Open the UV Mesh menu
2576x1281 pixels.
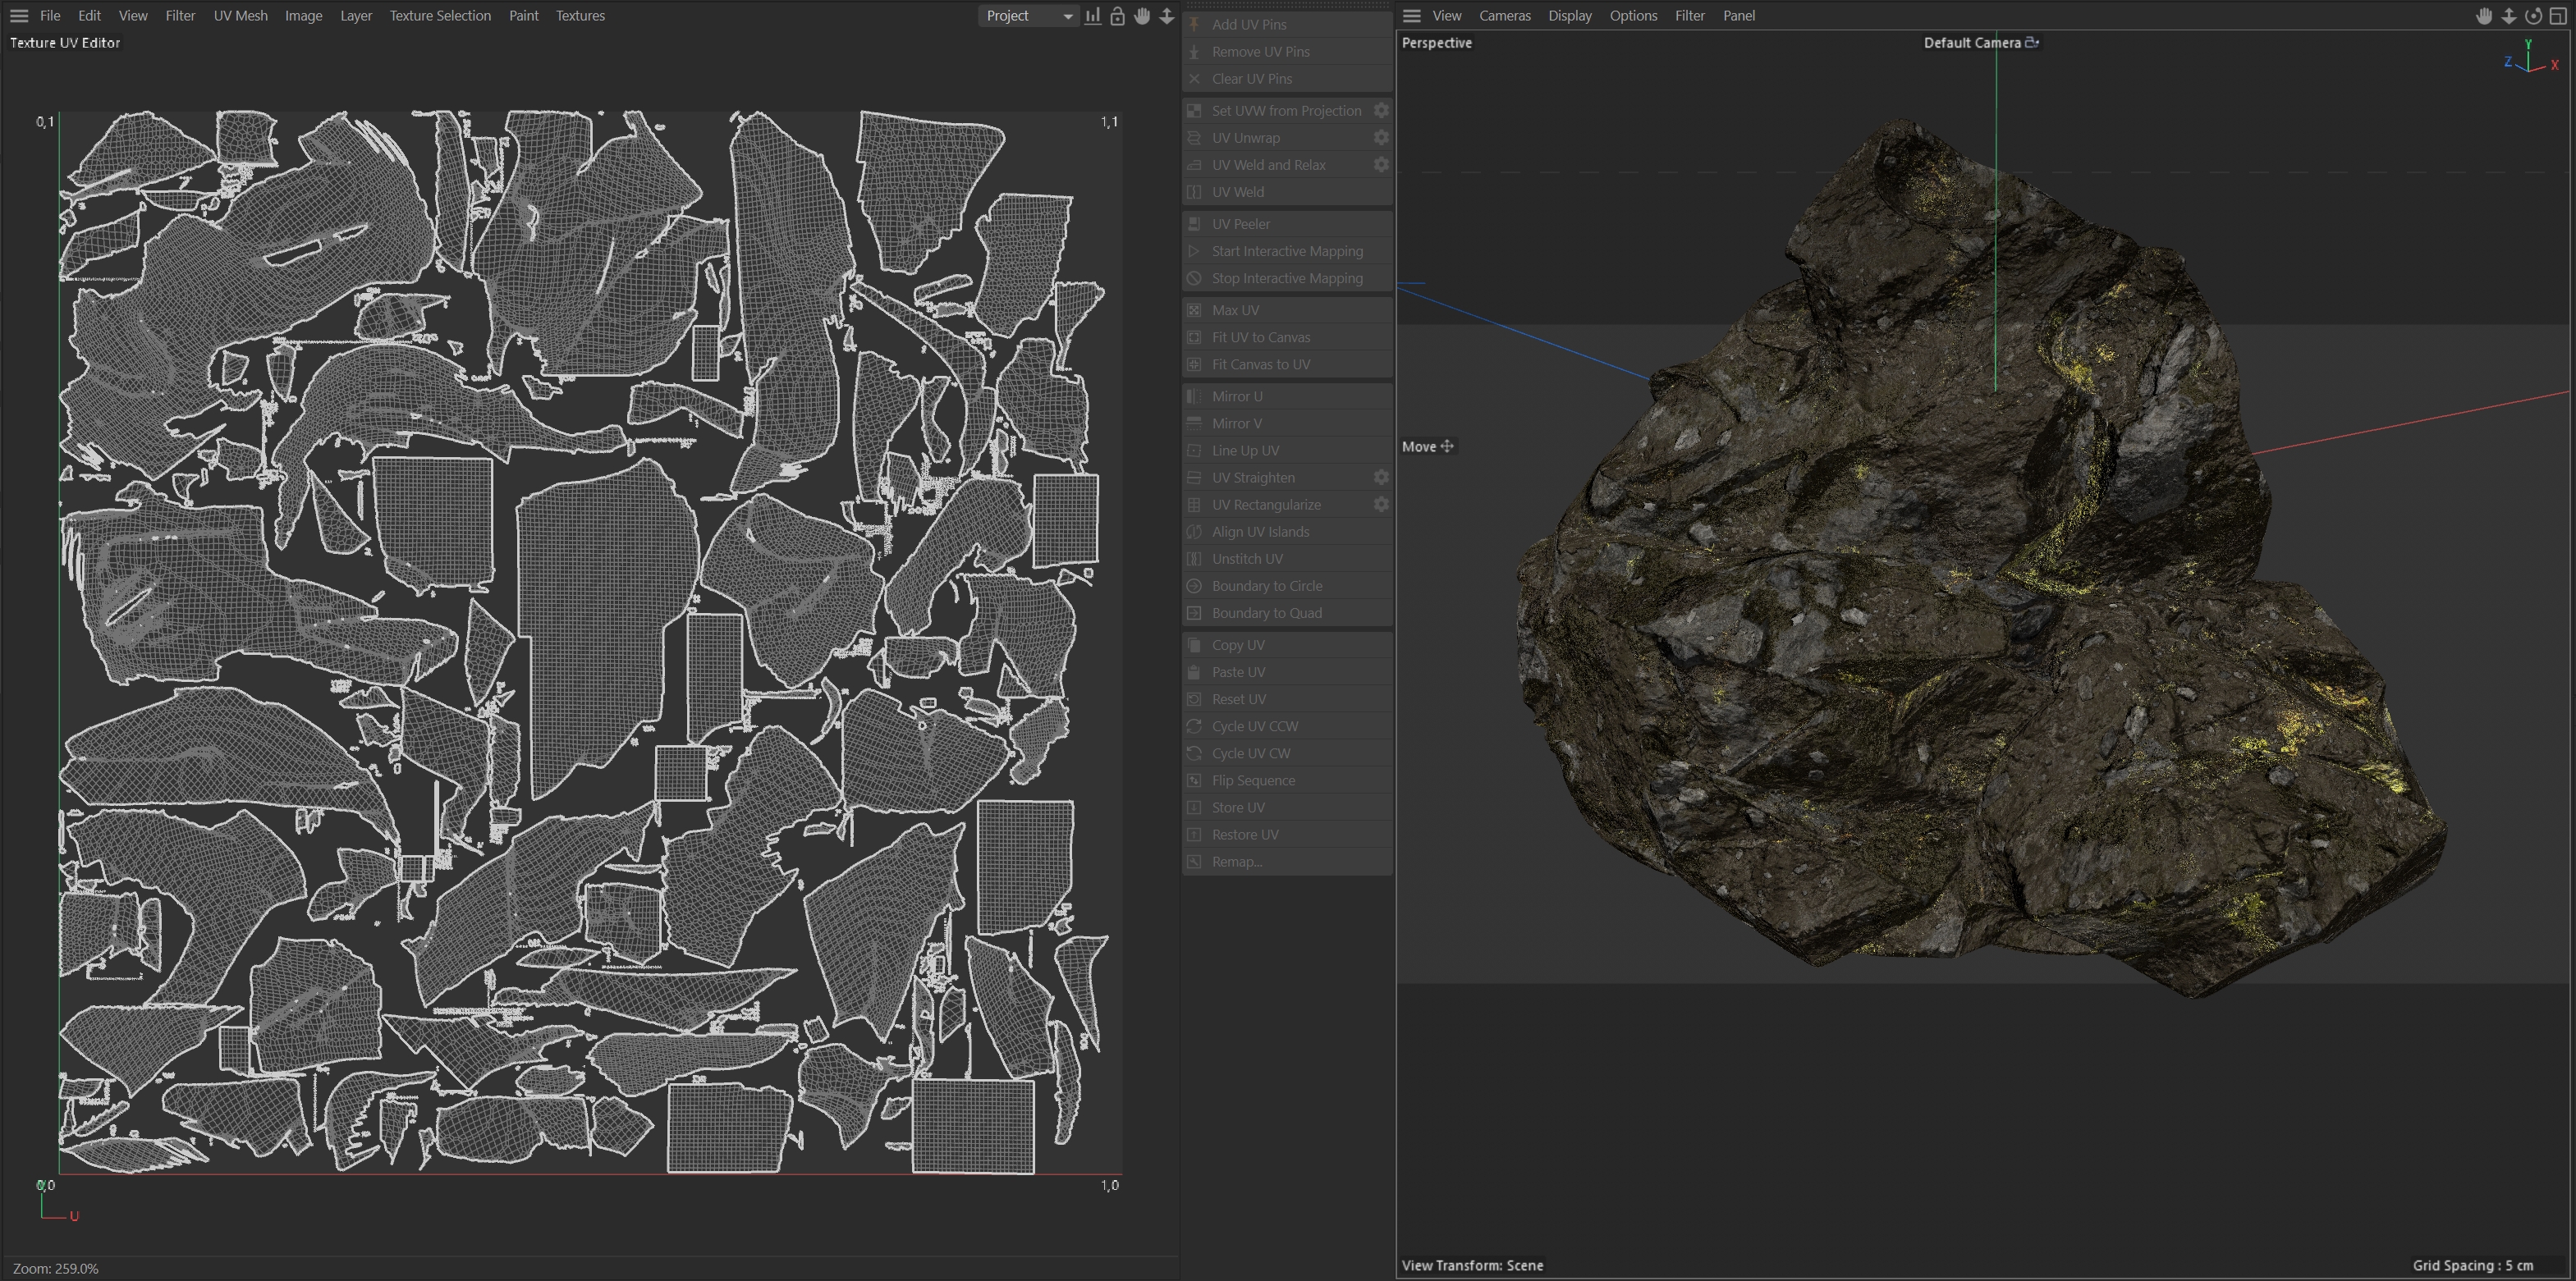click(240, 16)
